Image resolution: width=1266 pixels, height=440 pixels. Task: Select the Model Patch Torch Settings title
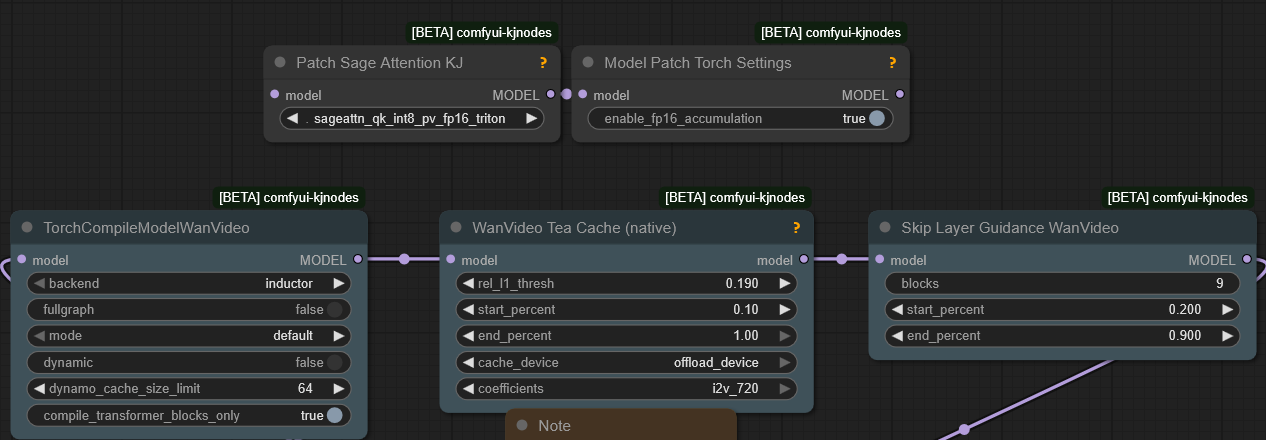[x=697, y=63]
